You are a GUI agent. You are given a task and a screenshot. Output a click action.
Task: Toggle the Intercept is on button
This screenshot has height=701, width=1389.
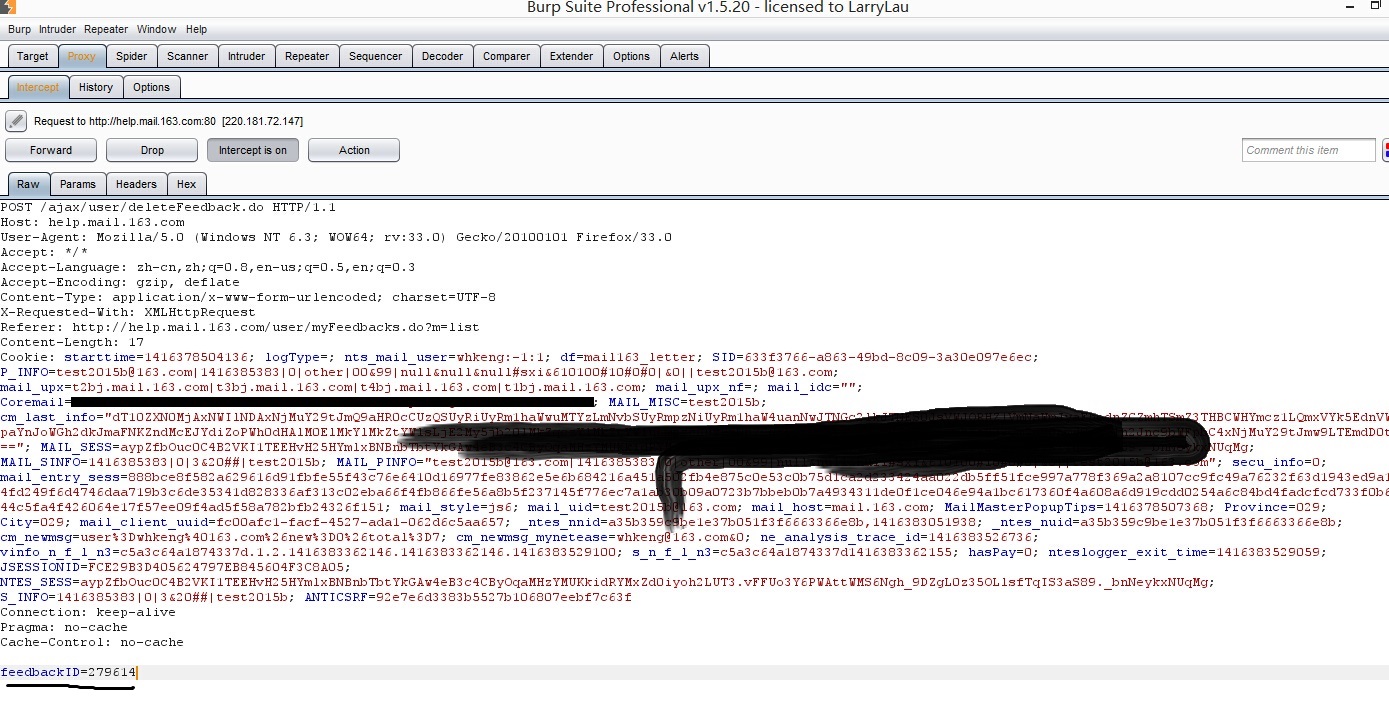pos(253,150)
